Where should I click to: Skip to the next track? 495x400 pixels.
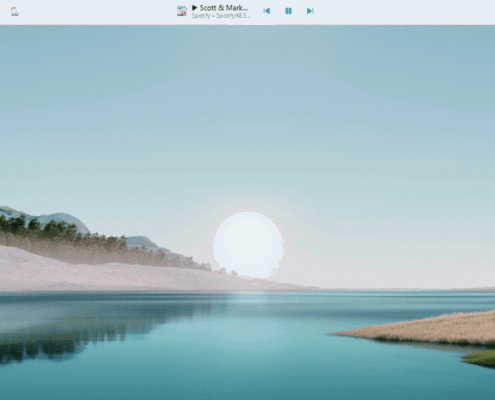(x=310, y=11)
